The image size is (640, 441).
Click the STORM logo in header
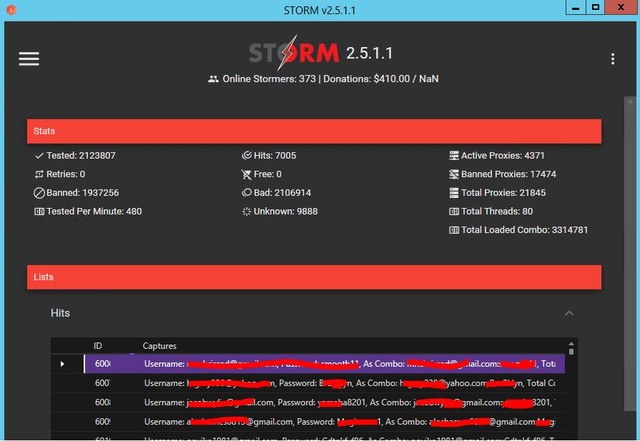pyautogui.click(x=294, y=53)
